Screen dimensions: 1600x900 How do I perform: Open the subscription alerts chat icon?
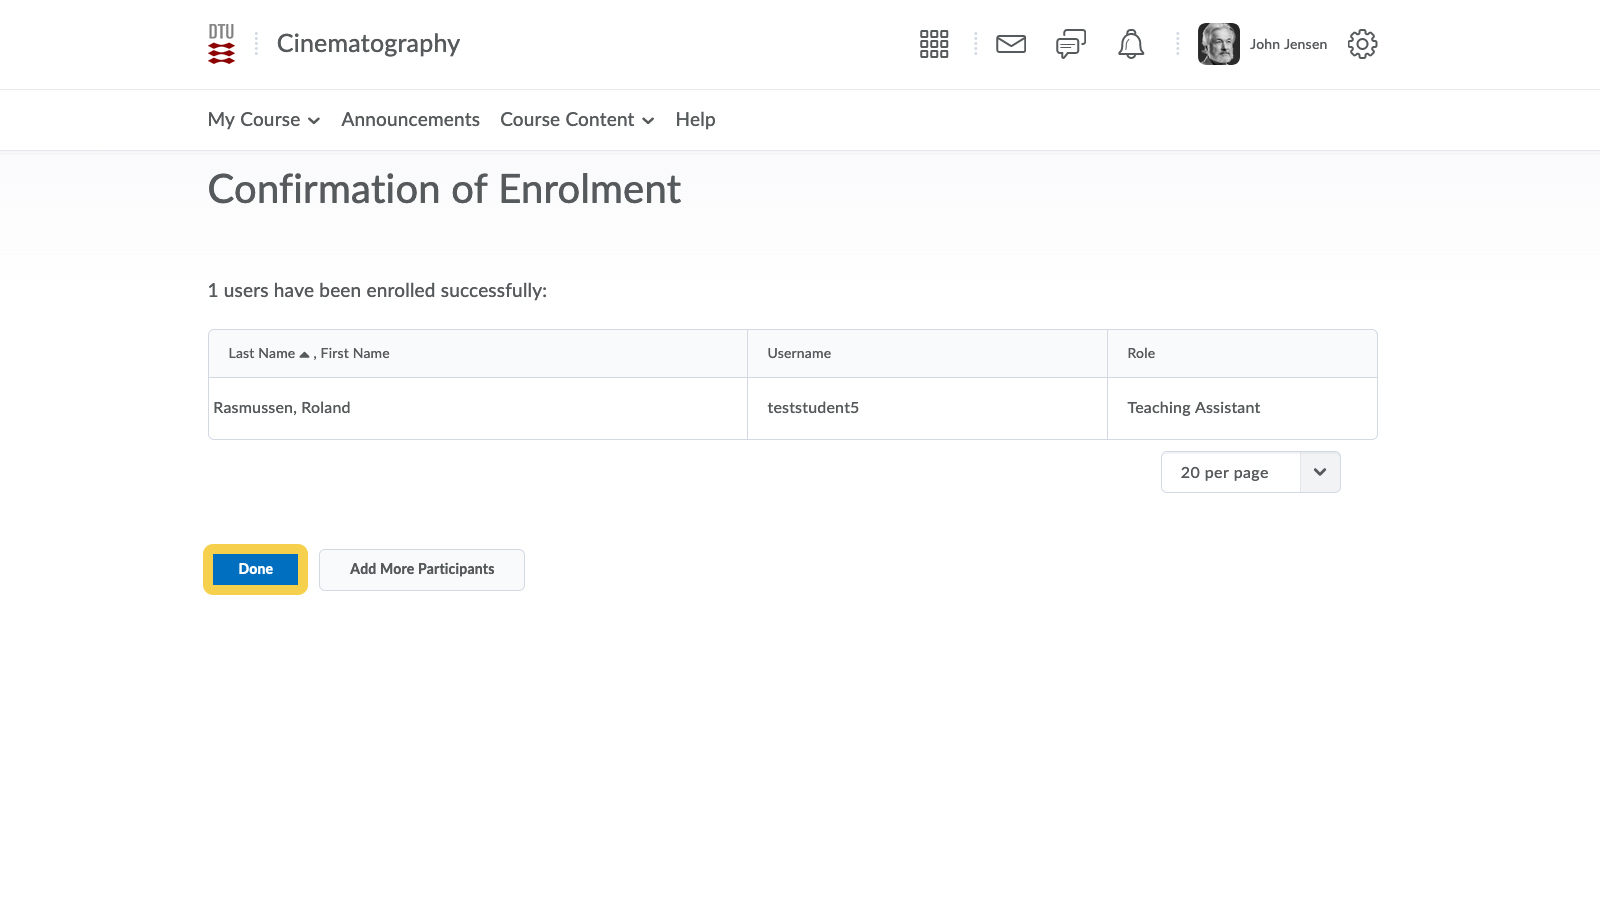(x=1070, y=44)
